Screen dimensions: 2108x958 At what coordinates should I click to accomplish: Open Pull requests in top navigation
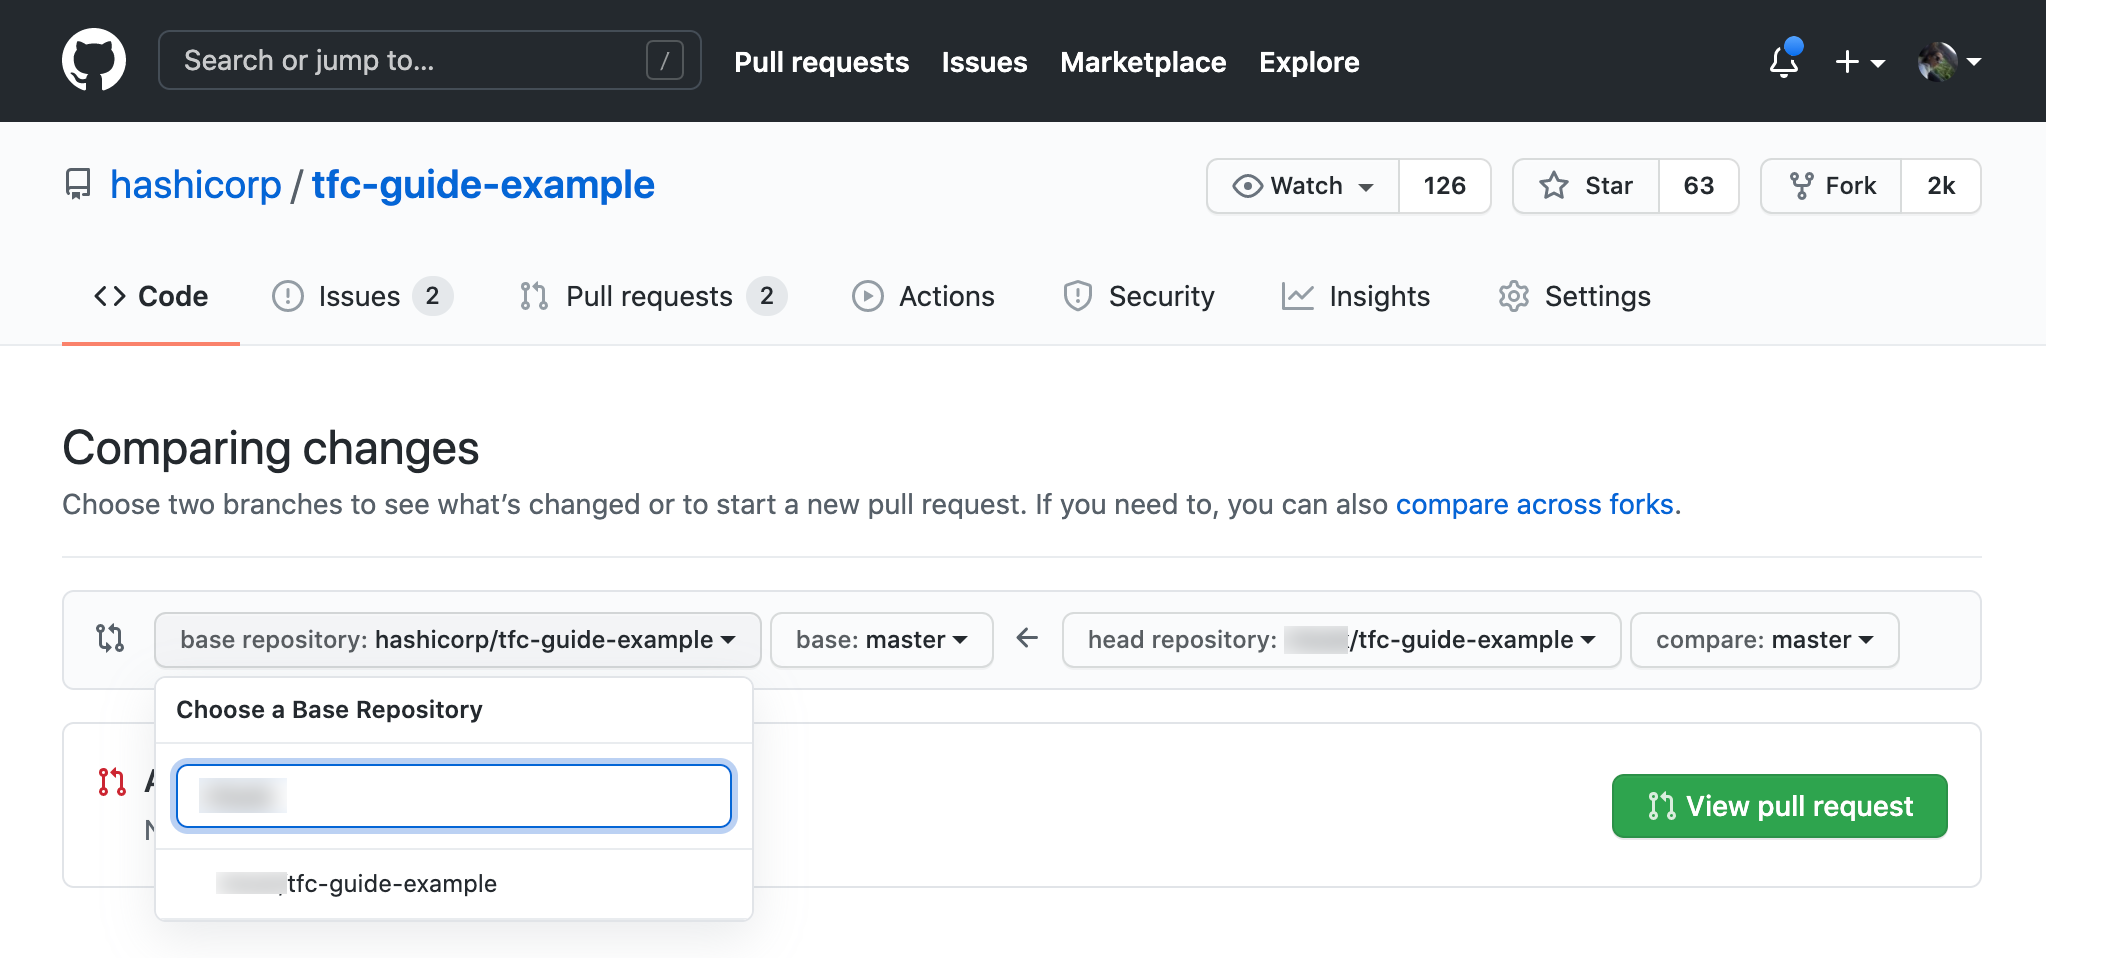tap(821, 62)
